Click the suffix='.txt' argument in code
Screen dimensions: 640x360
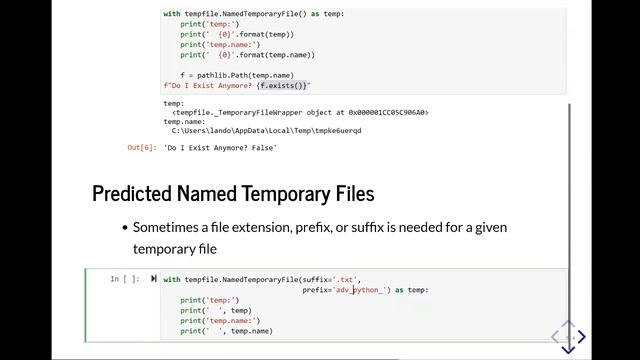(329, 280)
